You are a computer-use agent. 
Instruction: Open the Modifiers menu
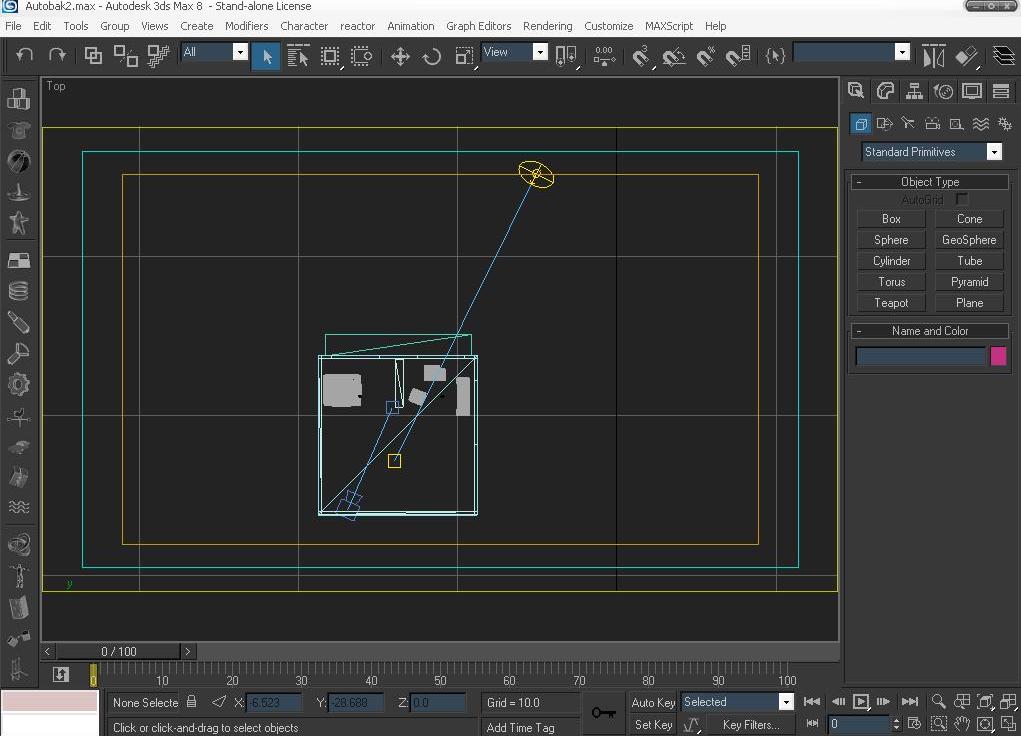(246, 26)
